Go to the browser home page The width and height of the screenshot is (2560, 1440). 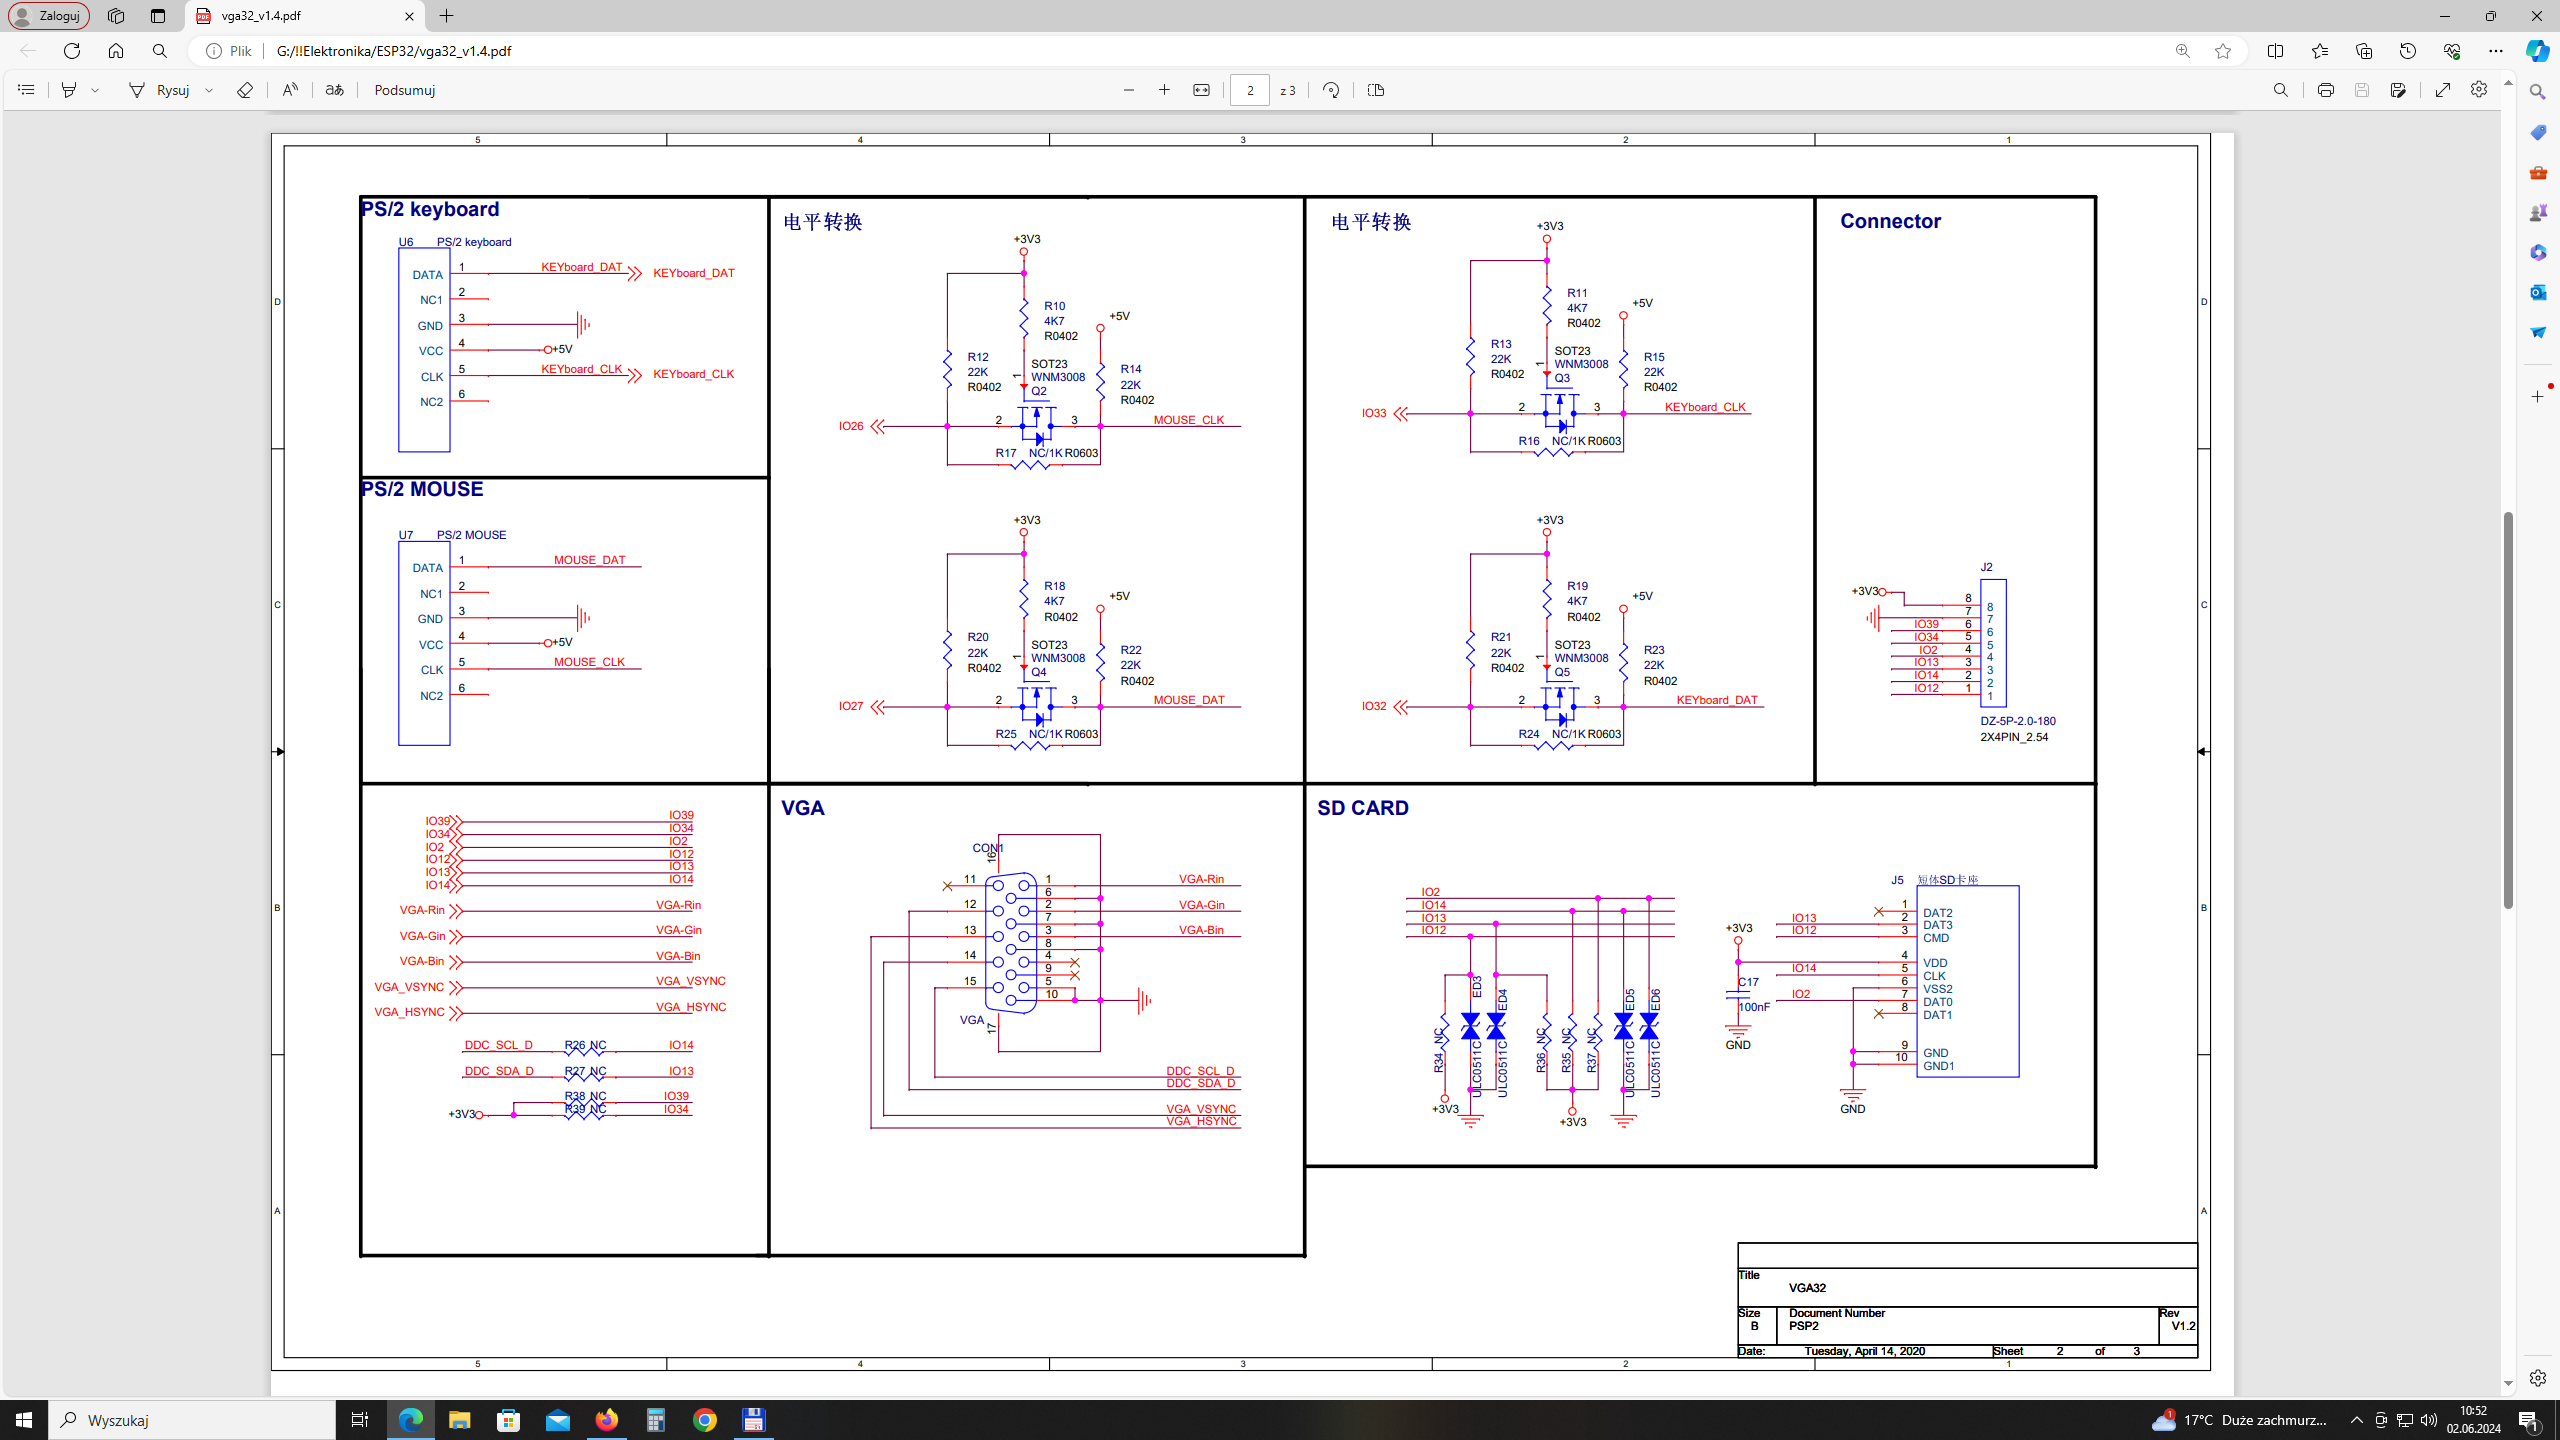coord(116,51)
